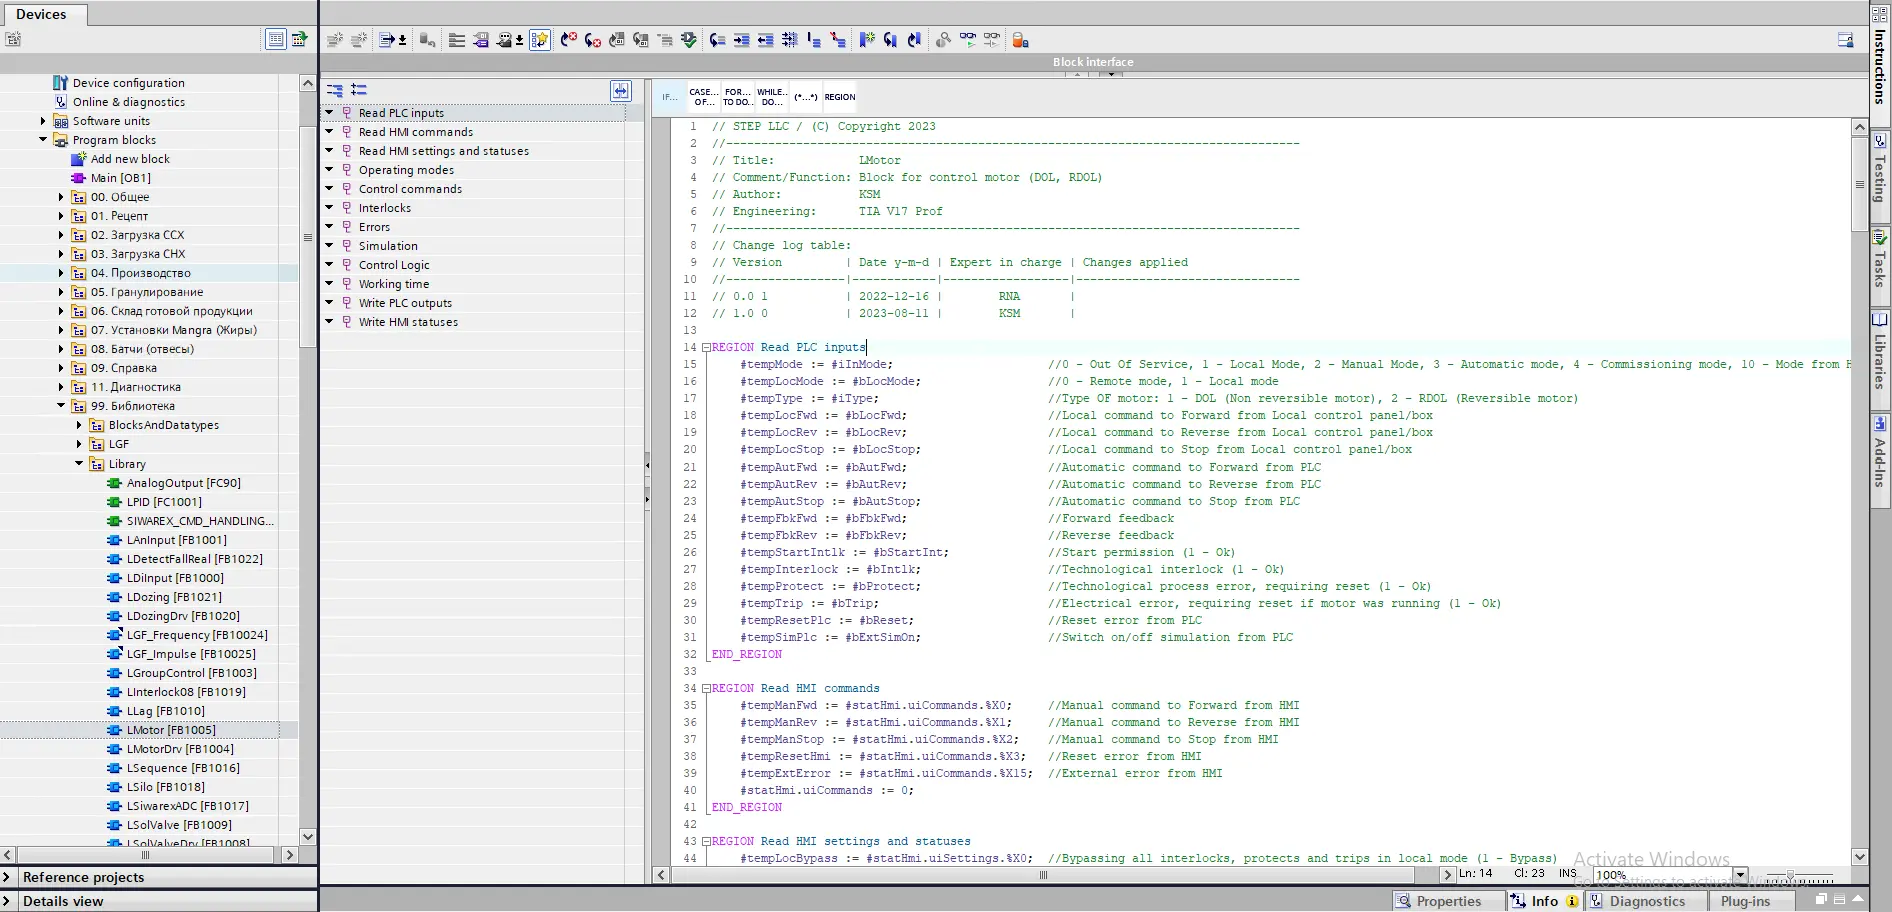
Task: Click the Insert row toolbar icon
Action: [x=335, y=40]
